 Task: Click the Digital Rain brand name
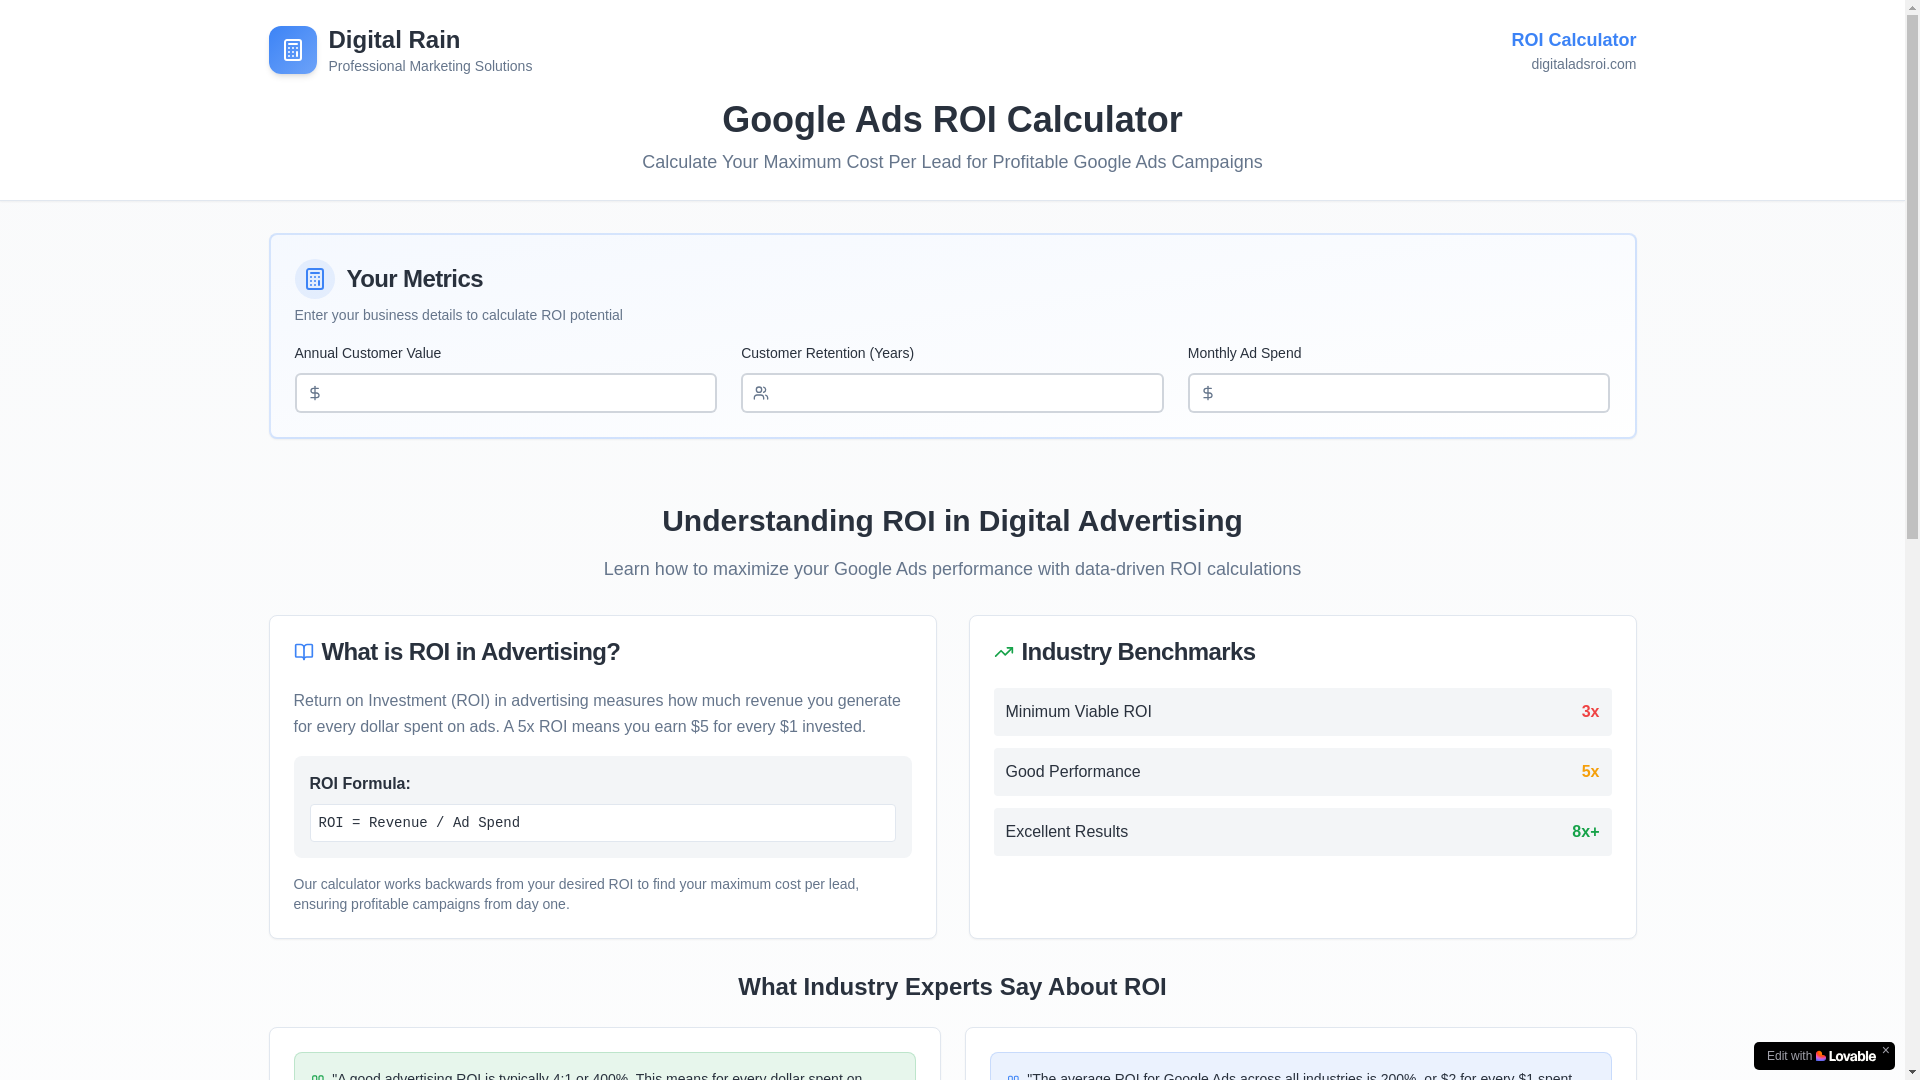tap(394, 39)
